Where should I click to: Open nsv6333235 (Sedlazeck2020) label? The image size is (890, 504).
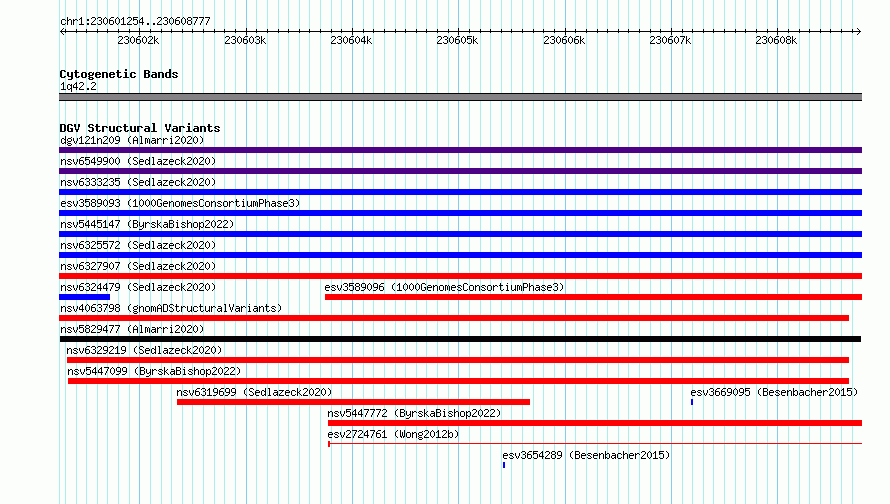pyautogui.click(x=138, y=182)
